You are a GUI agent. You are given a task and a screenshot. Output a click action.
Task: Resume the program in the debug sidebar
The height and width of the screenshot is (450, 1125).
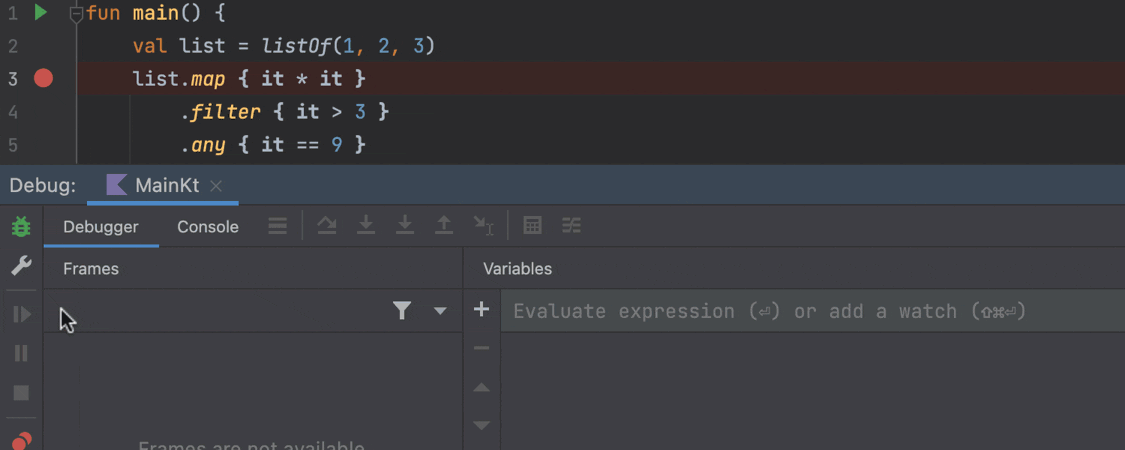(22, 314)
